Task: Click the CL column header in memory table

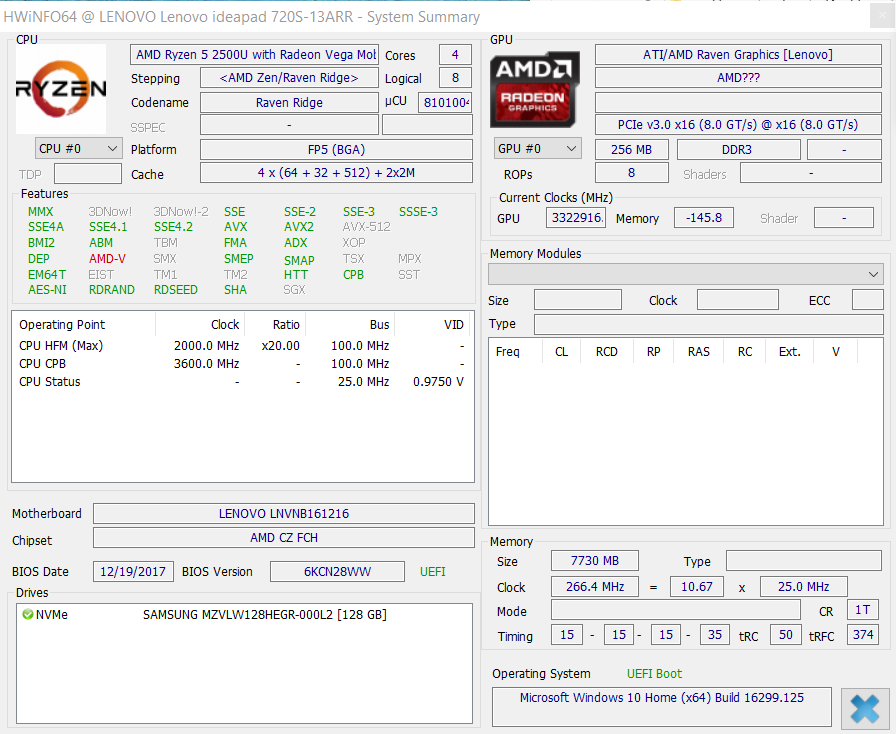Action: point(561,352)
